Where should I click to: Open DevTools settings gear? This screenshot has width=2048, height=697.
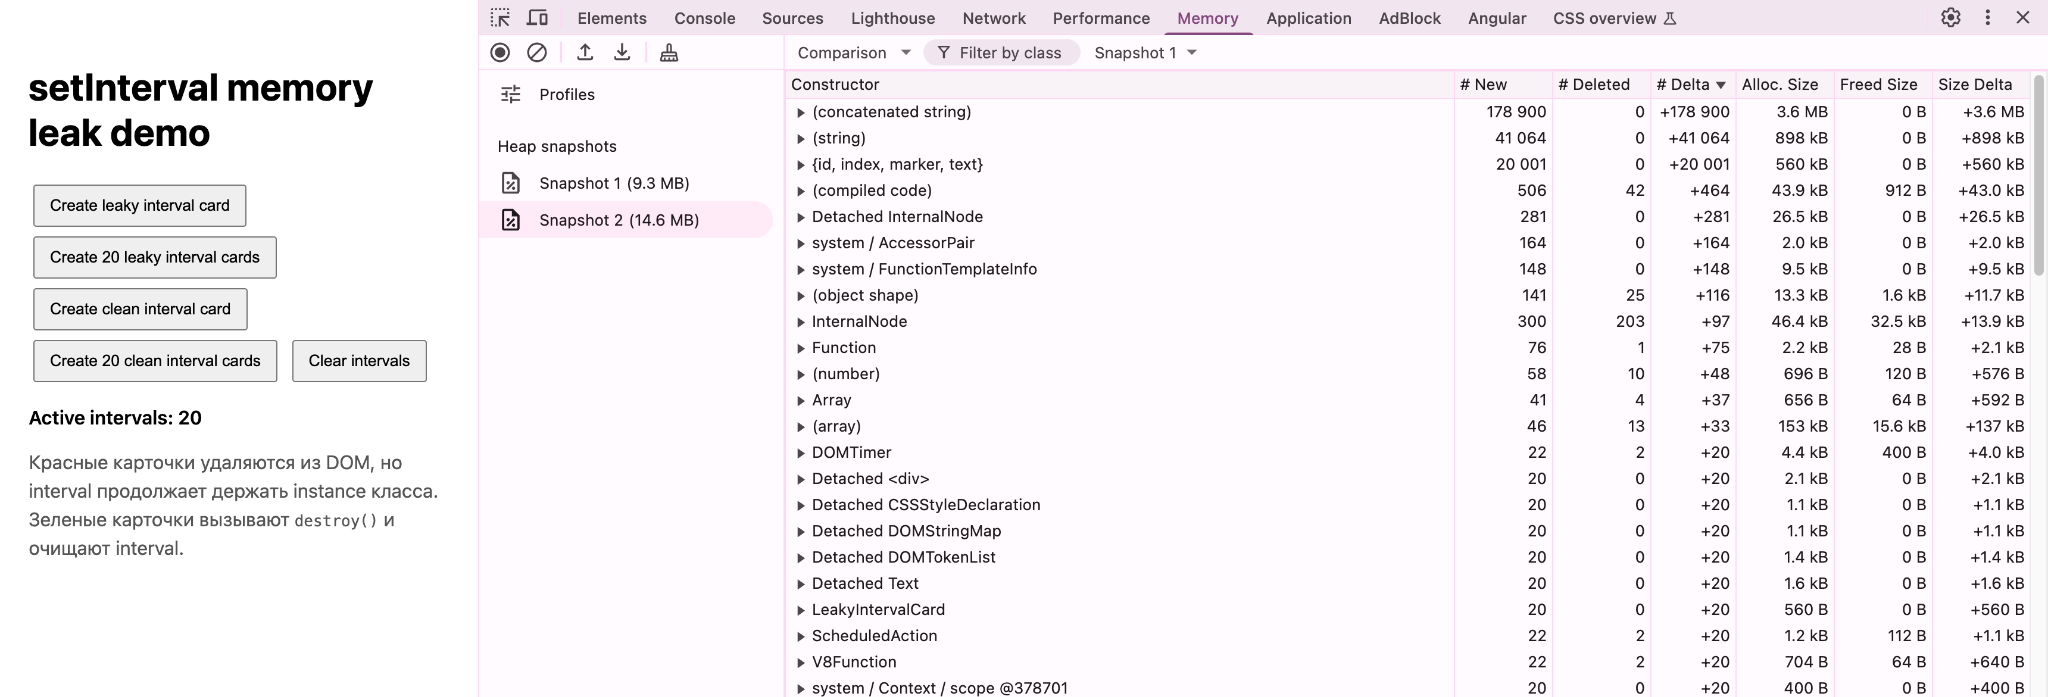tap(1951, 17)
